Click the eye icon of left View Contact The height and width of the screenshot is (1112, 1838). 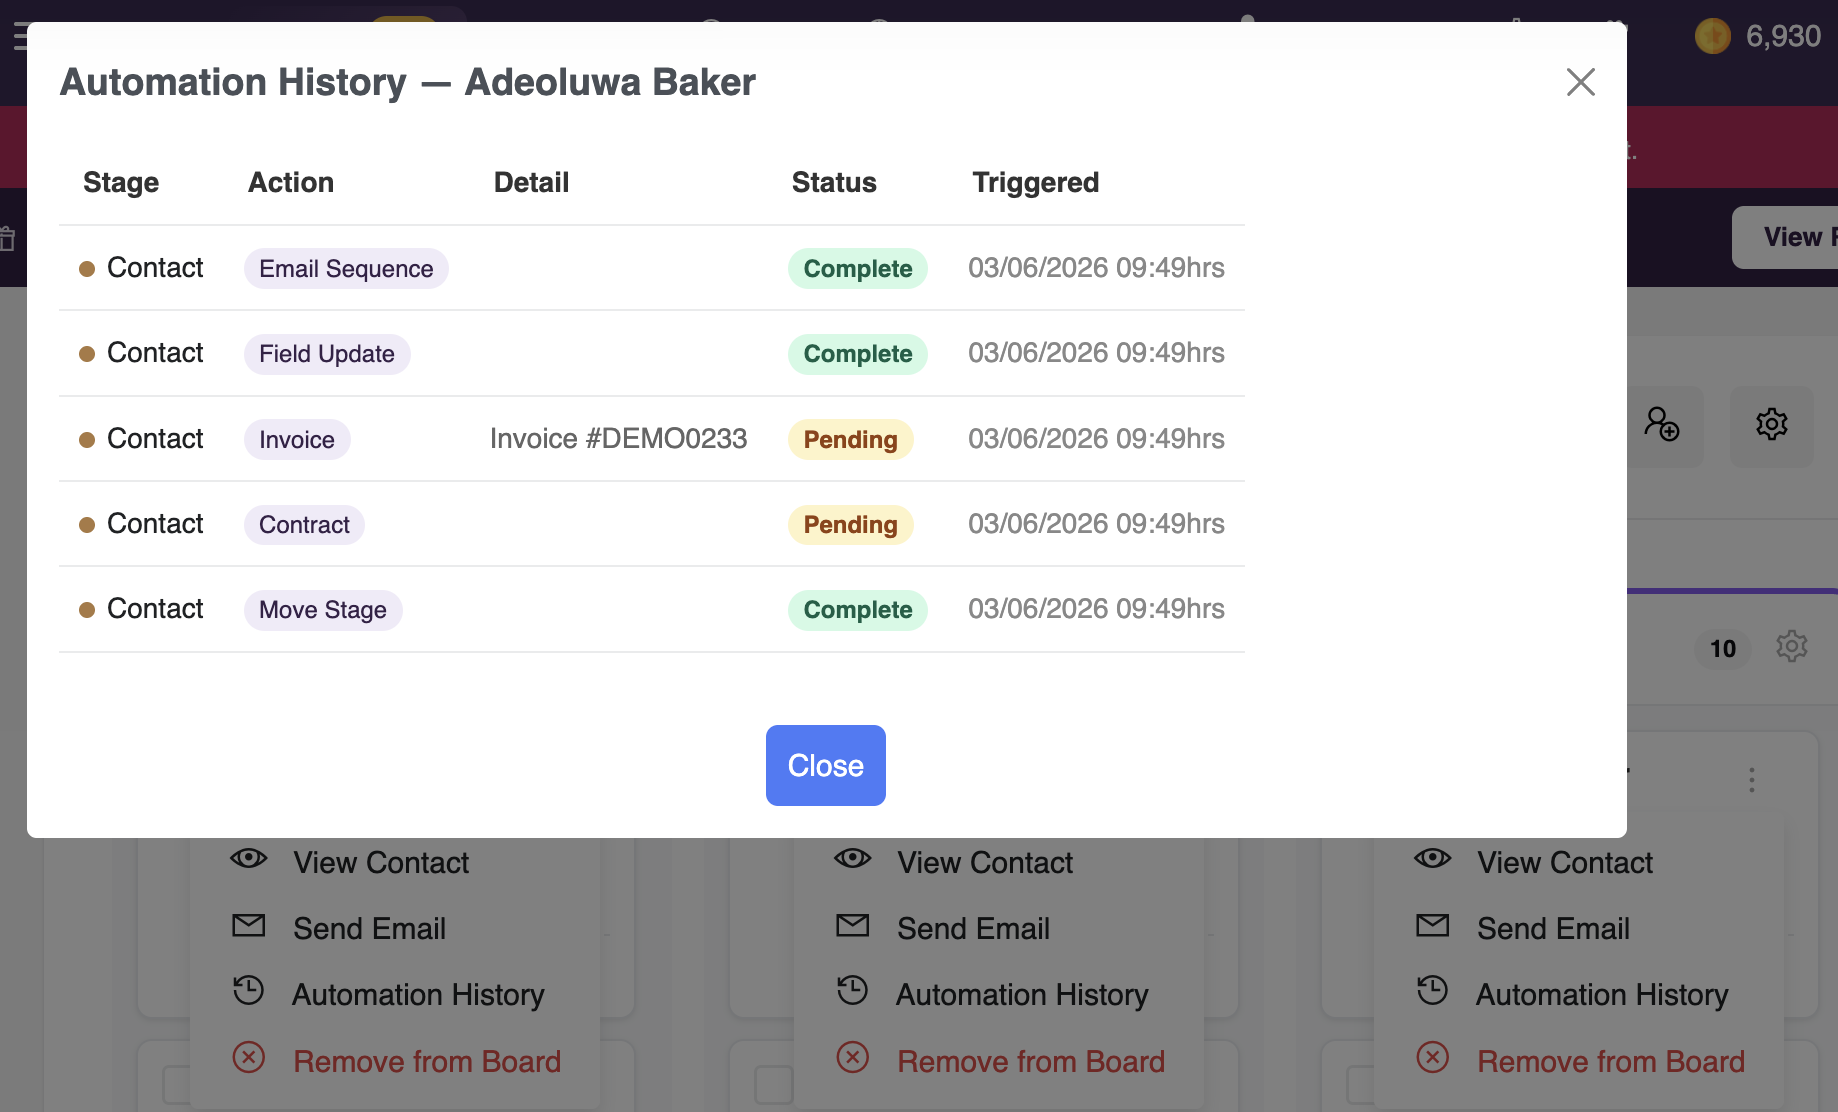click(x=249, y=859)
